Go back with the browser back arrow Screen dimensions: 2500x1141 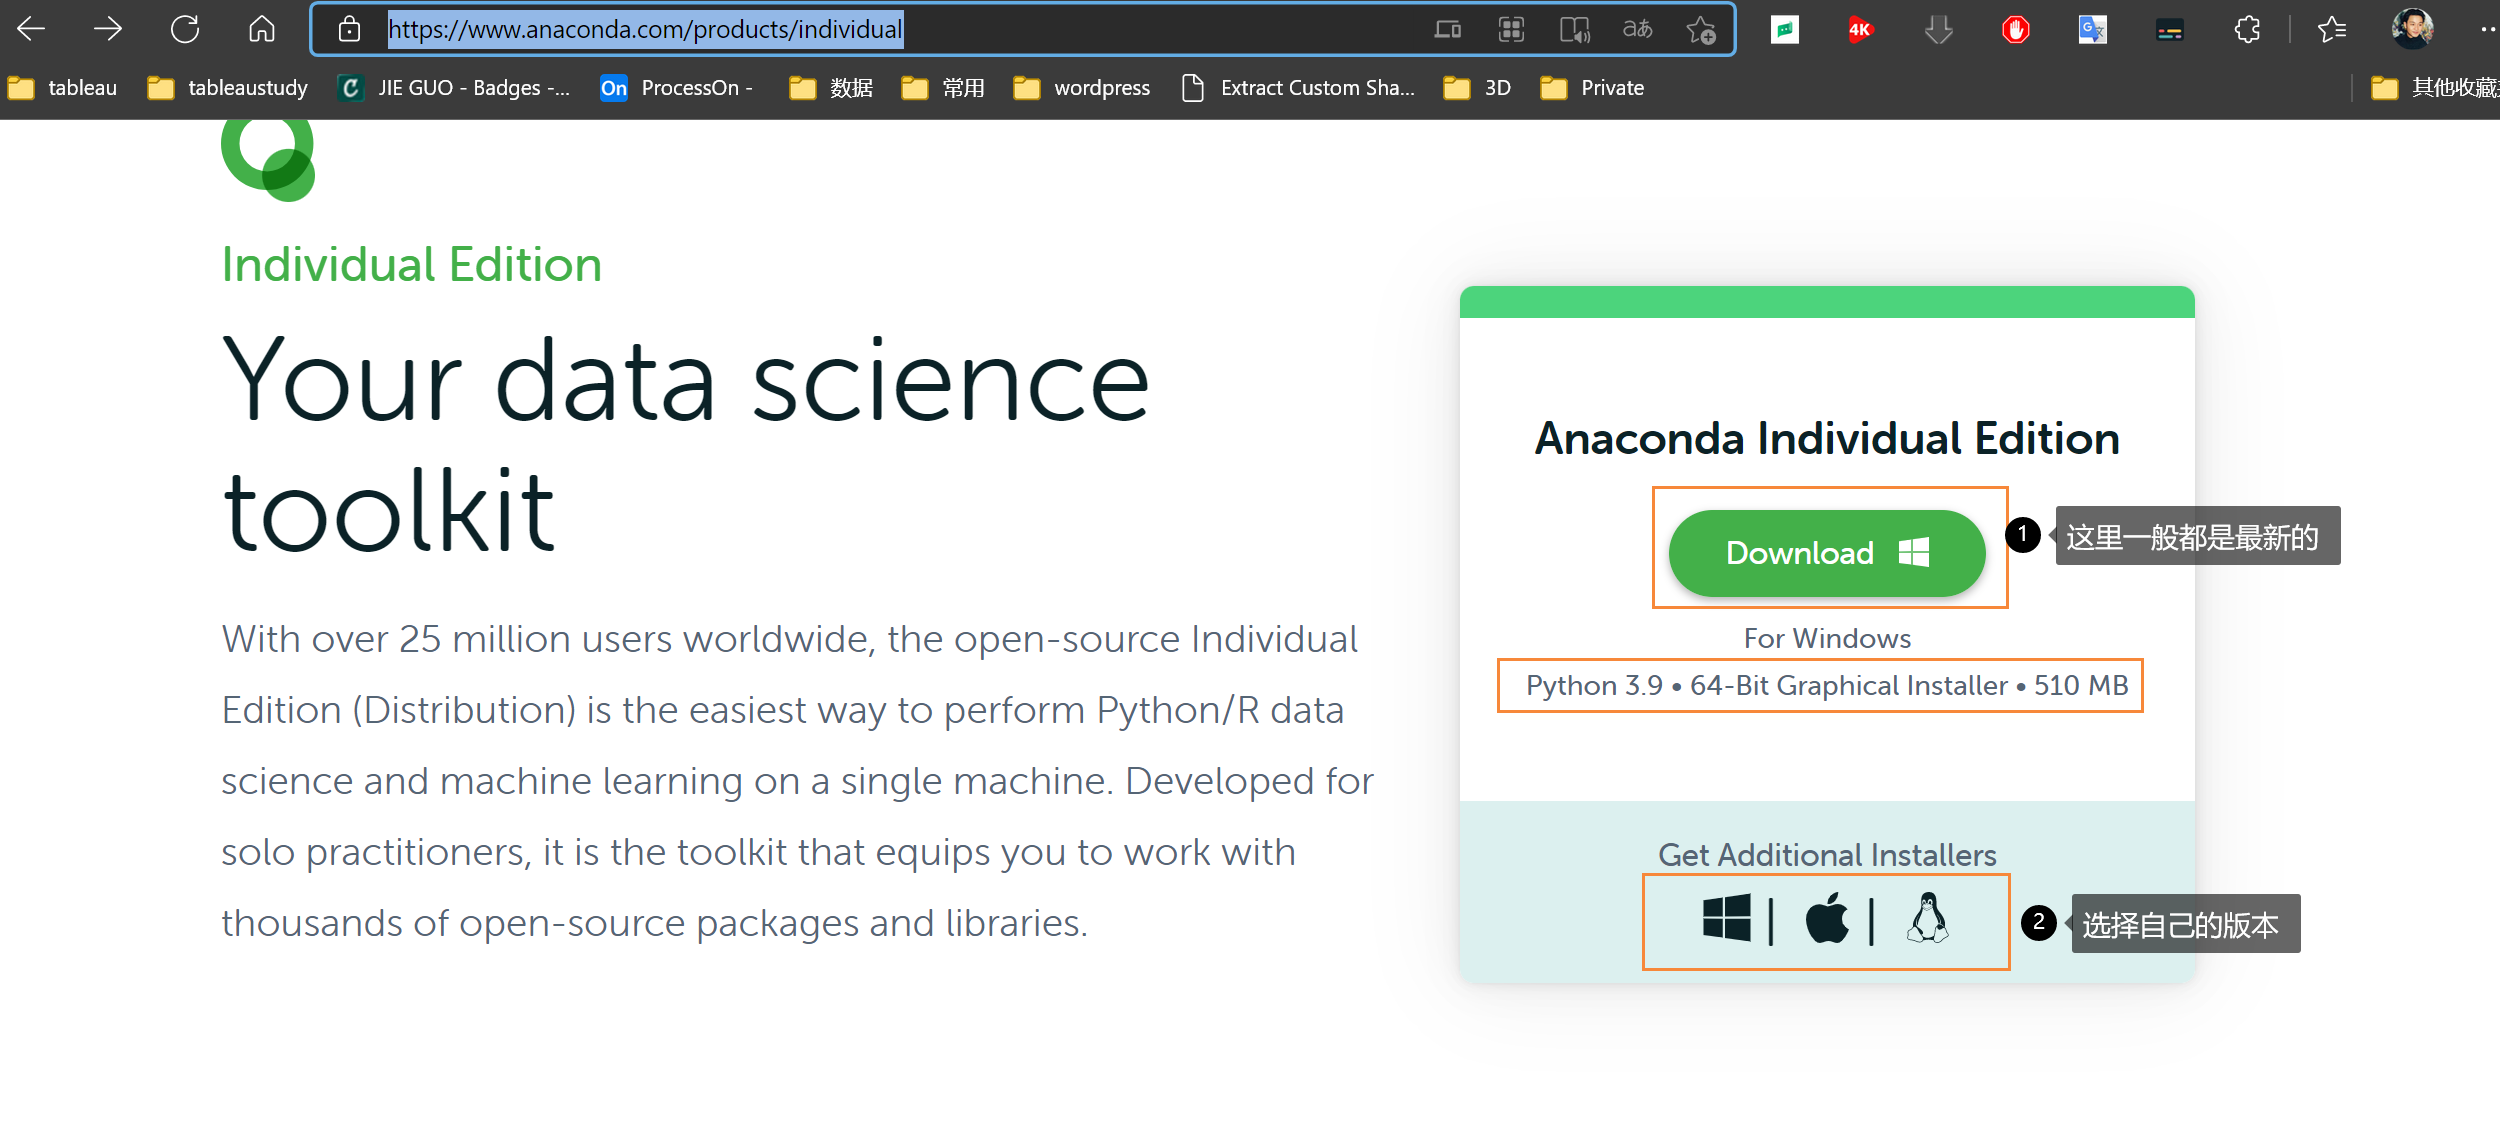[x=31, y=29]
